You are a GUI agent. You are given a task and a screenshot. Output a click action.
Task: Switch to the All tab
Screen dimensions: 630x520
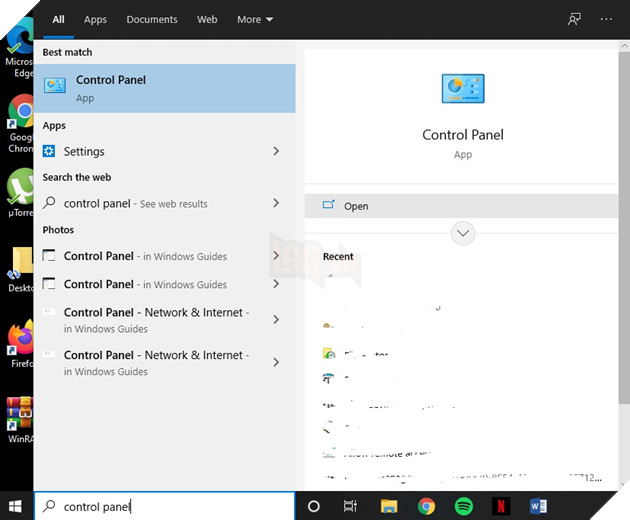(x=58, y=19)
